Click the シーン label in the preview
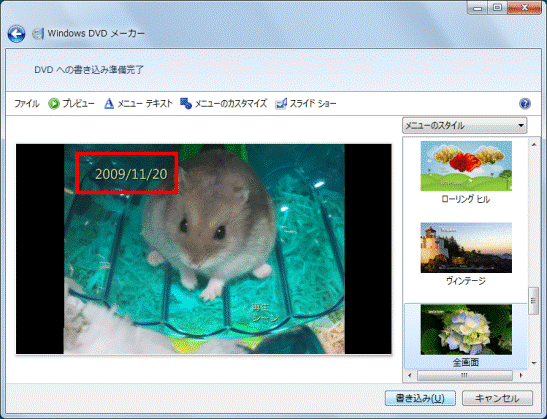Screen dimensions: 547x419 click(x=265, y=318)
